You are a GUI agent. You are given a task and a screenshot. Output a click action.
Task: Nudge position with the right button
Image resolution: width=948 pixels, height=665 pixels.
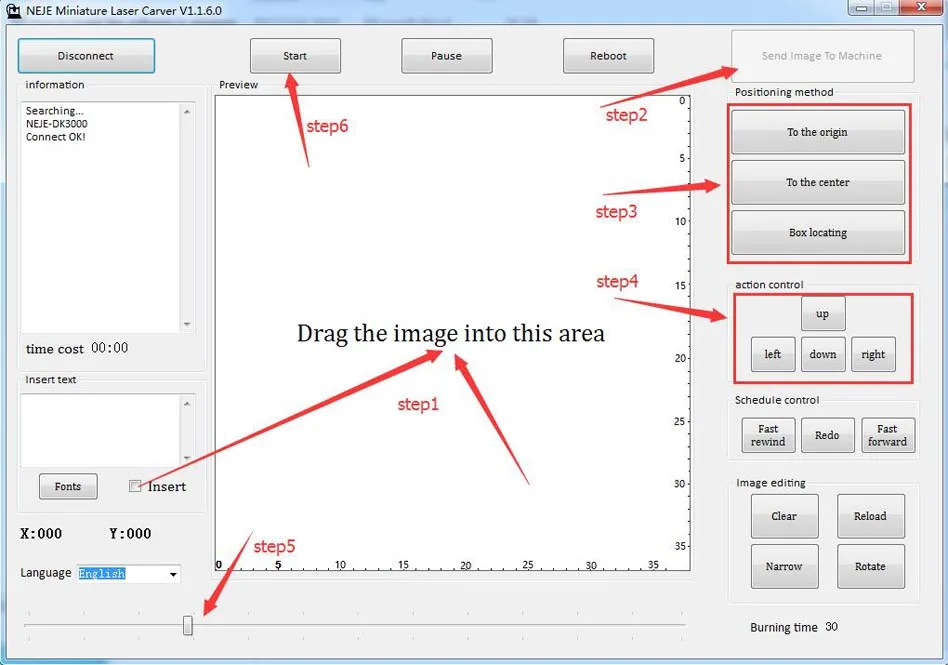pos(873,354)
